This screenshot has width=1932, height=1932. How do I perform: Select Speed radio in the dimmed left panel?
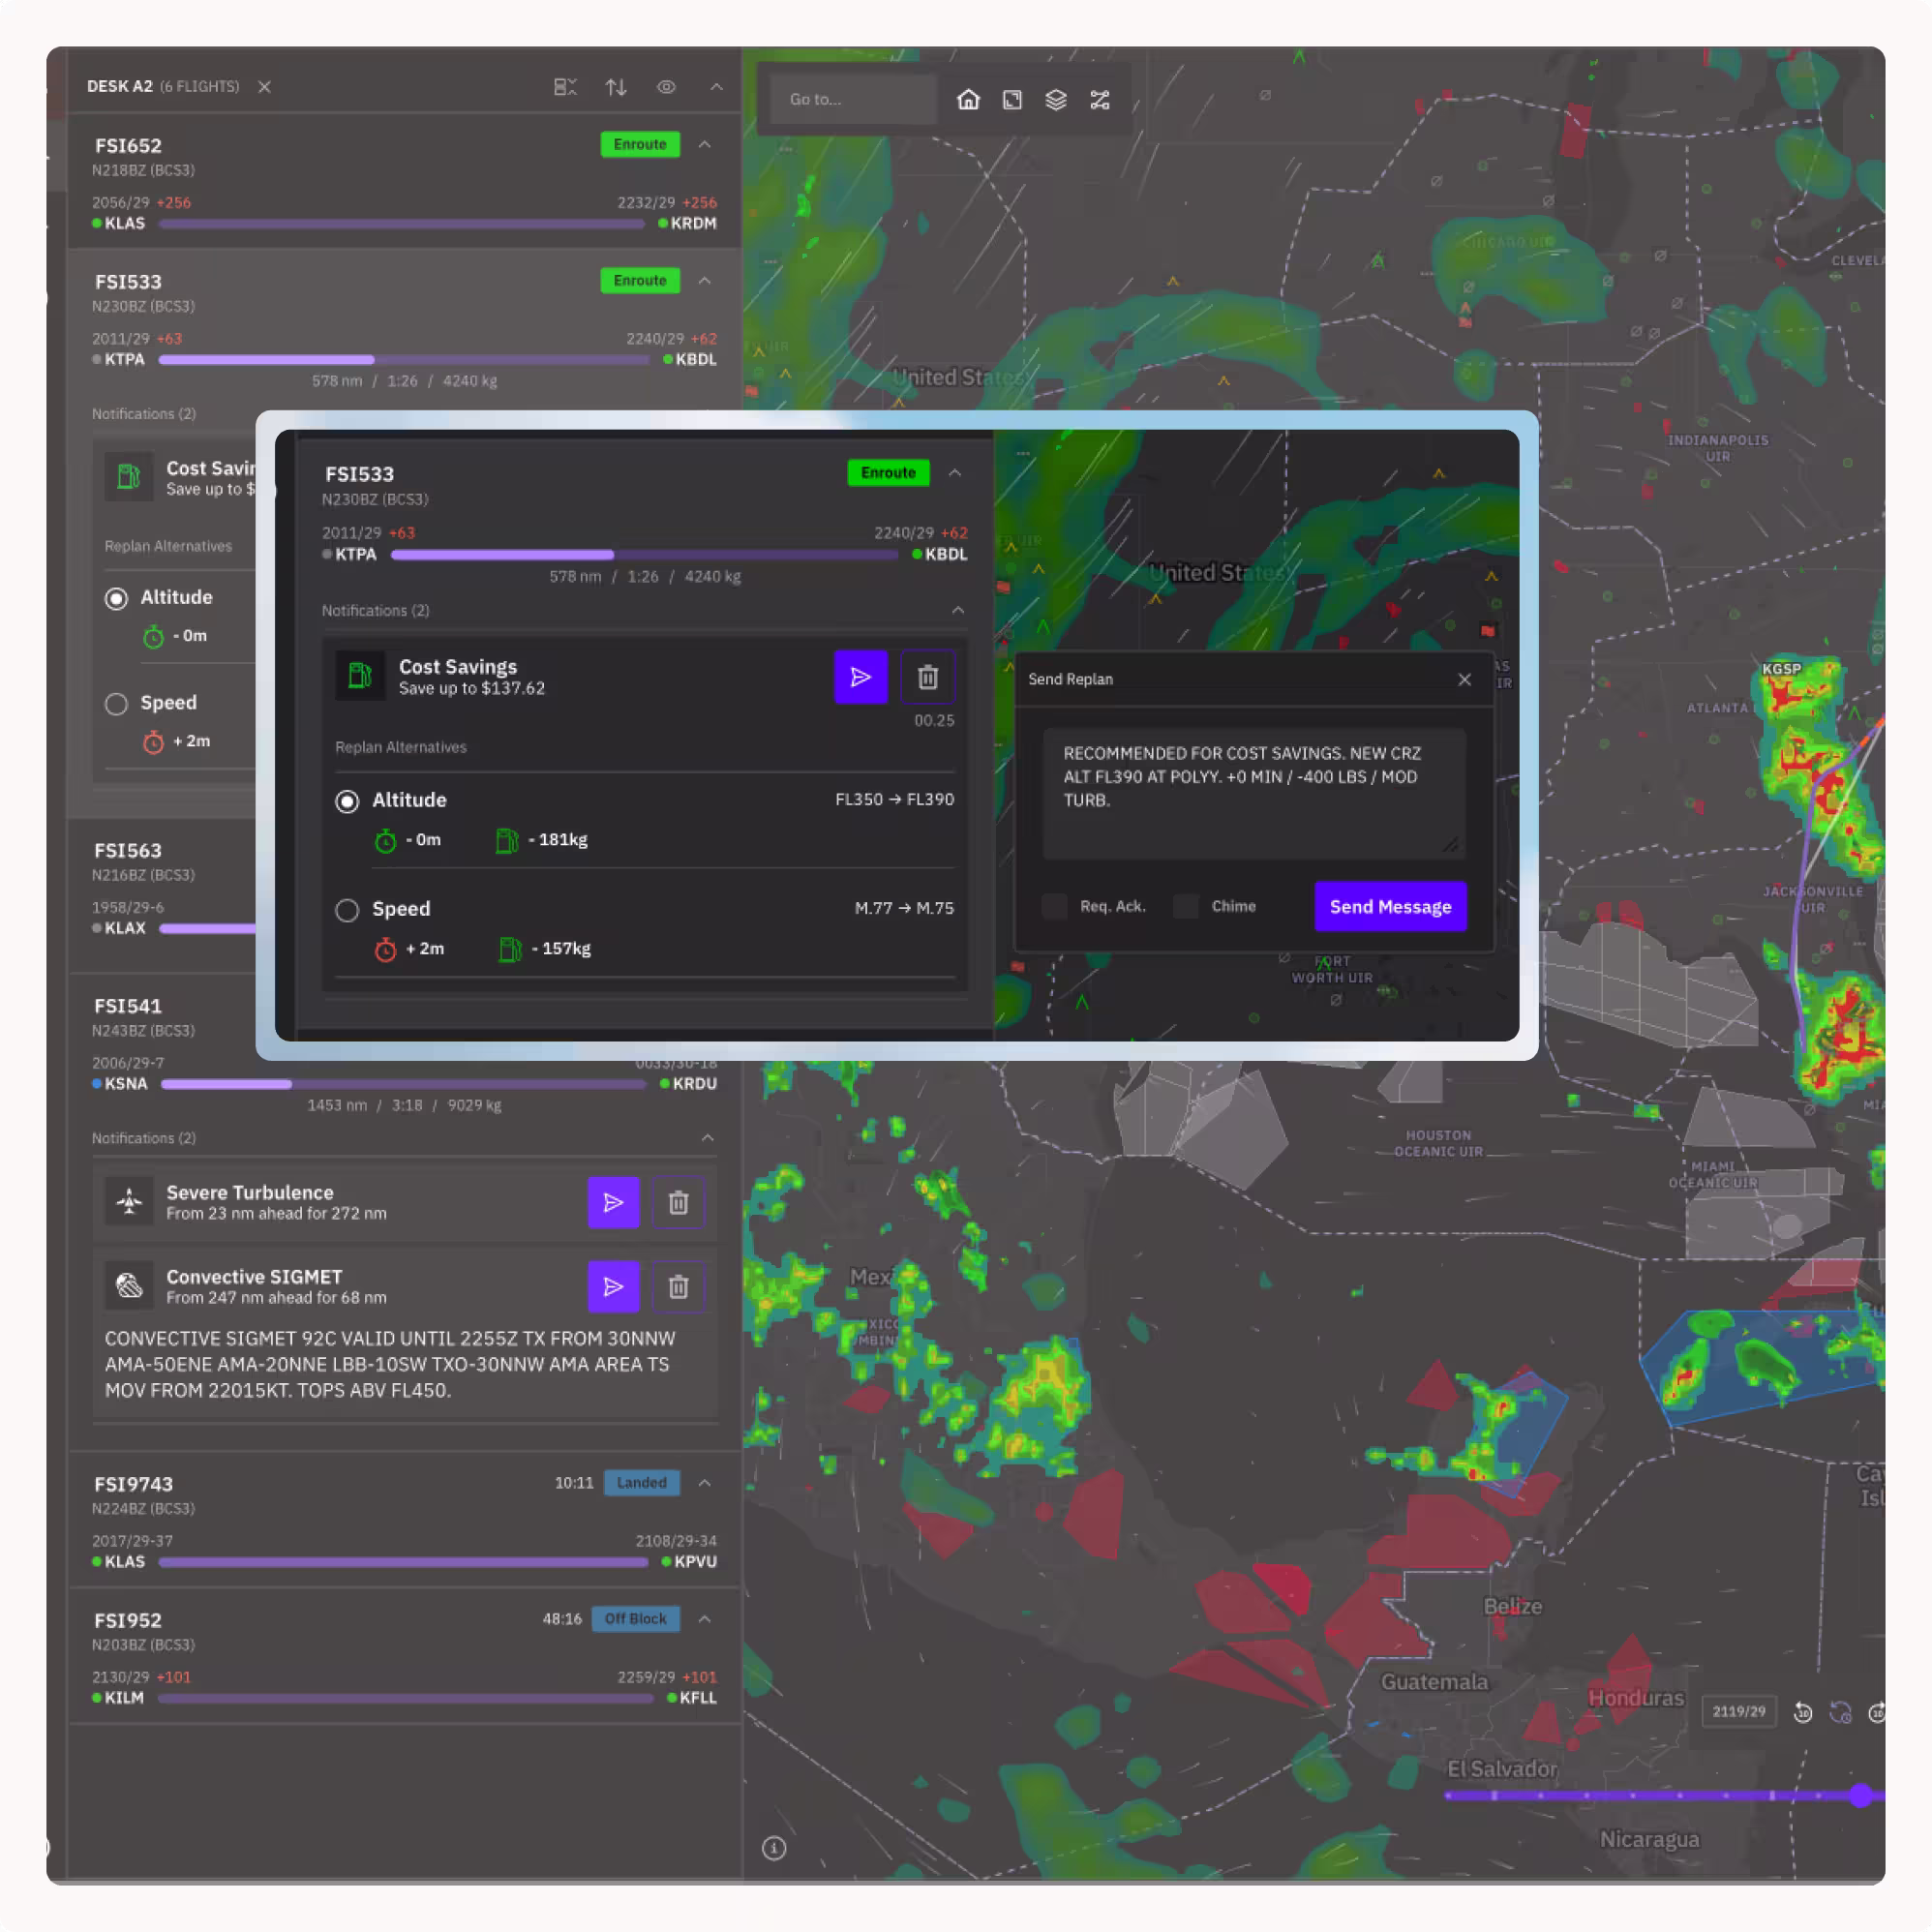tap(116, 704)
